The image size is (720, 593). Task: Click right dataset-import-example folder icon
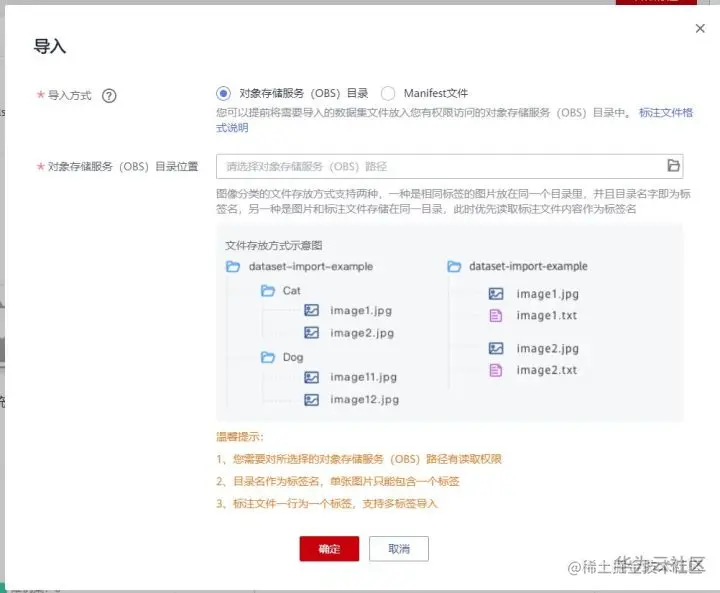tap(454, 266)
